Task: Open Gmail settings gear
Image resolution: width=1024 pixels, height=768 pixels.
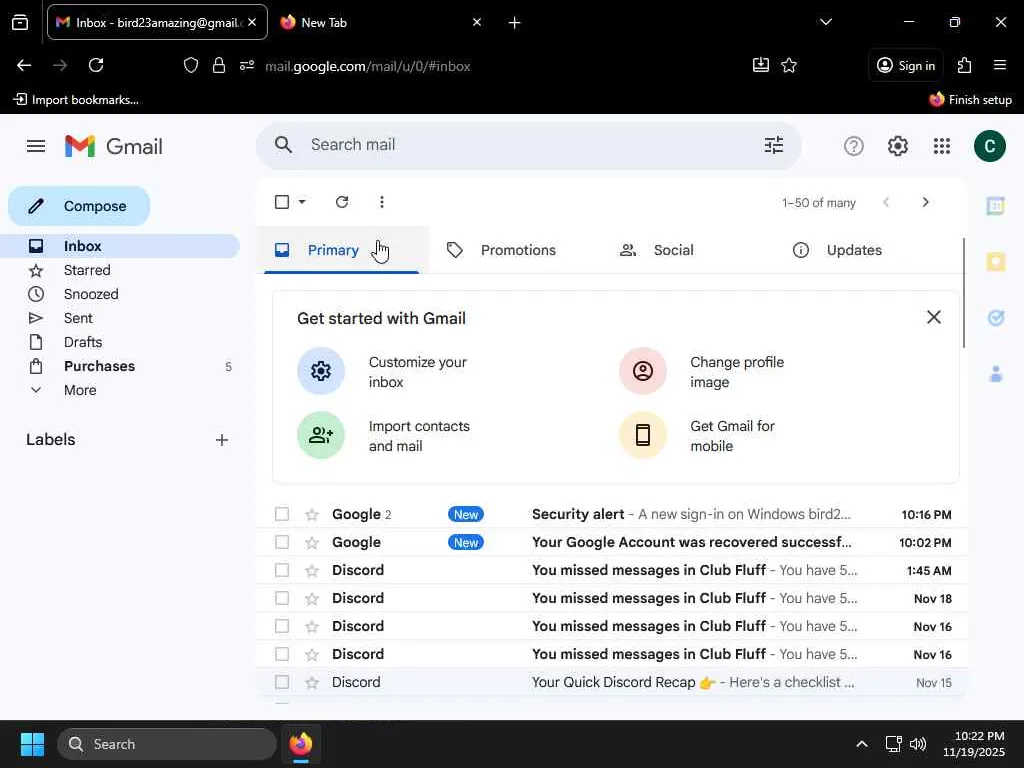Action: tap(897, 146)
